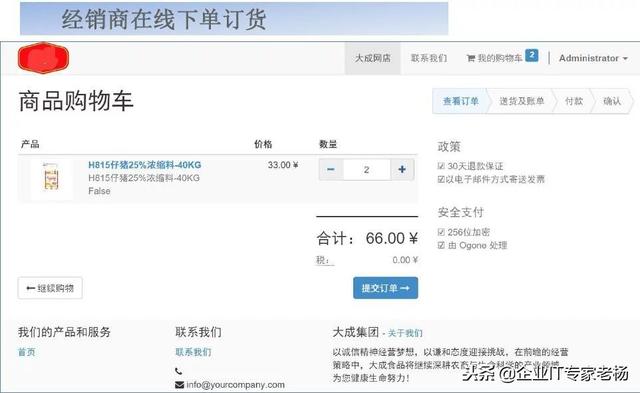This screenshot has height=393, width=640.
Task: Click the shopping cart icon in navbar
Action: pos(471,58)
